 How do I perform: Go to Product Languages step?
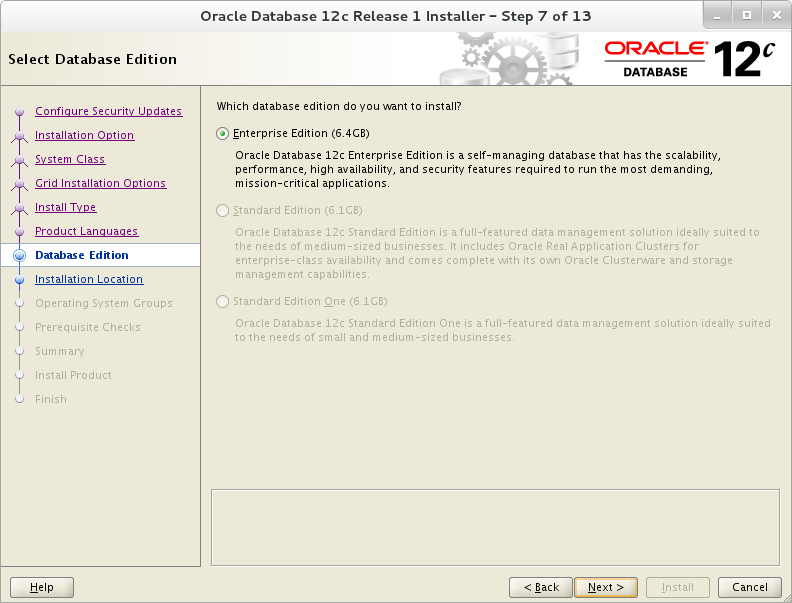point(86,231)
